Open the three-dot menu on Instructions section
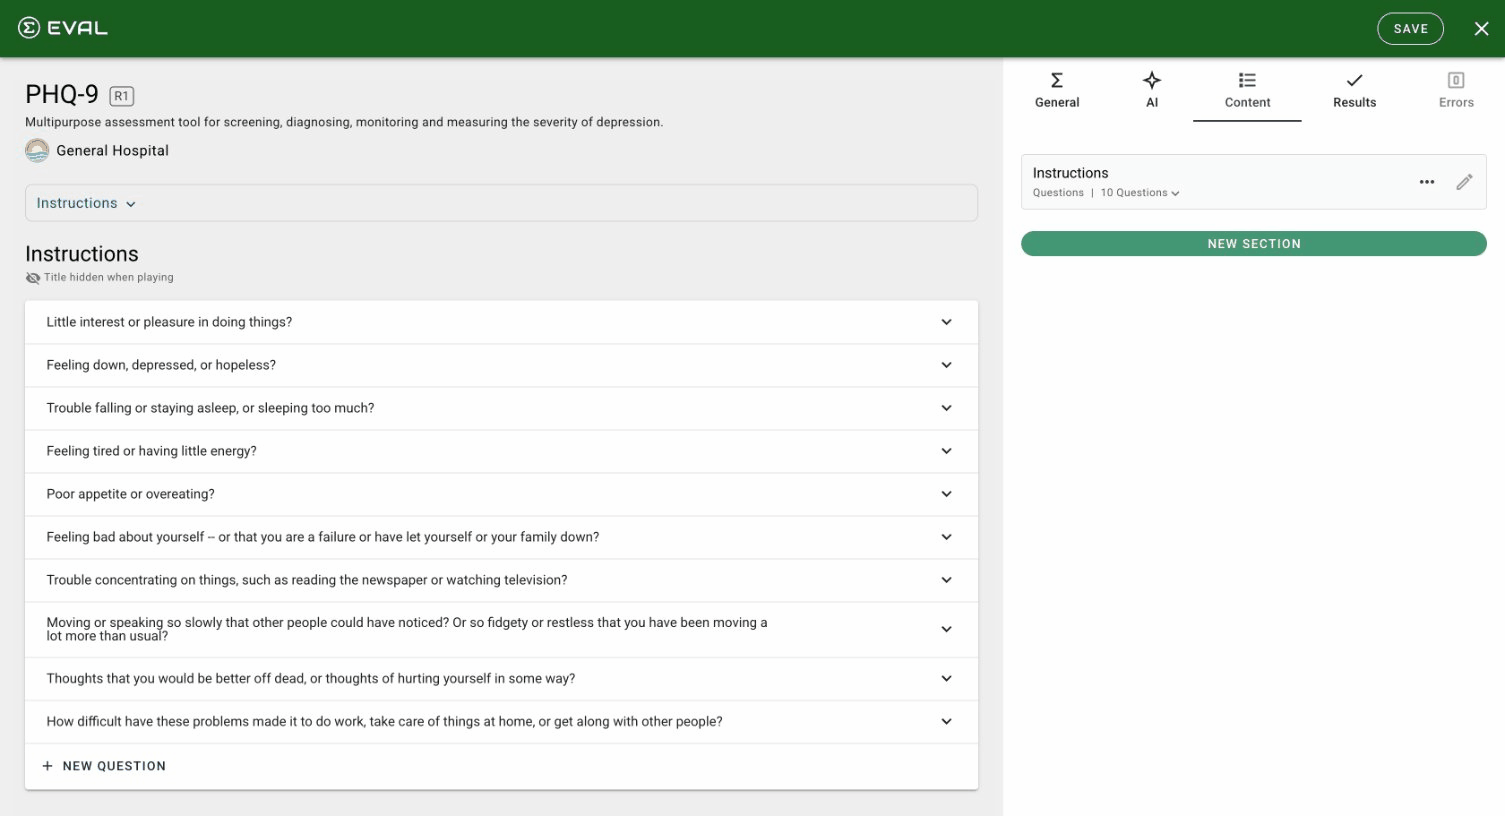The height and width of the screenshot is (816, 1505). (1426, 181)
